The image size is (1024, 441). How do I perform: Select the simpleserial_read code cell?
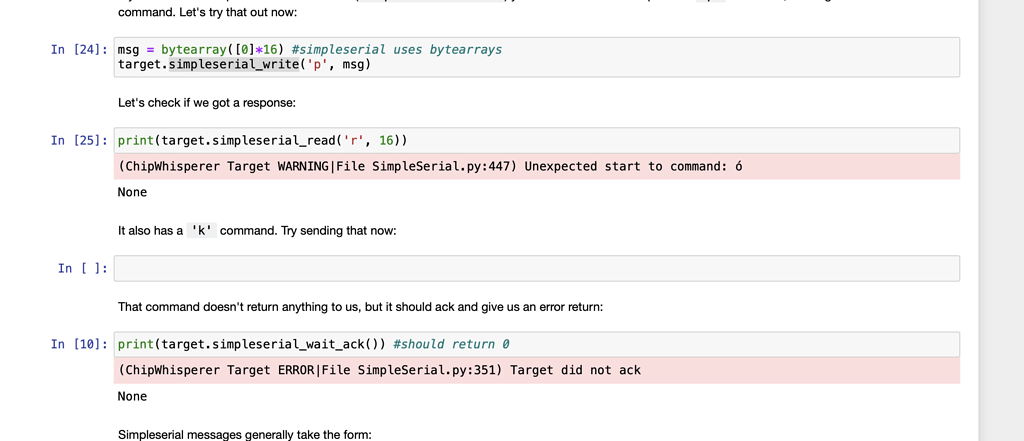pos(537,140)
